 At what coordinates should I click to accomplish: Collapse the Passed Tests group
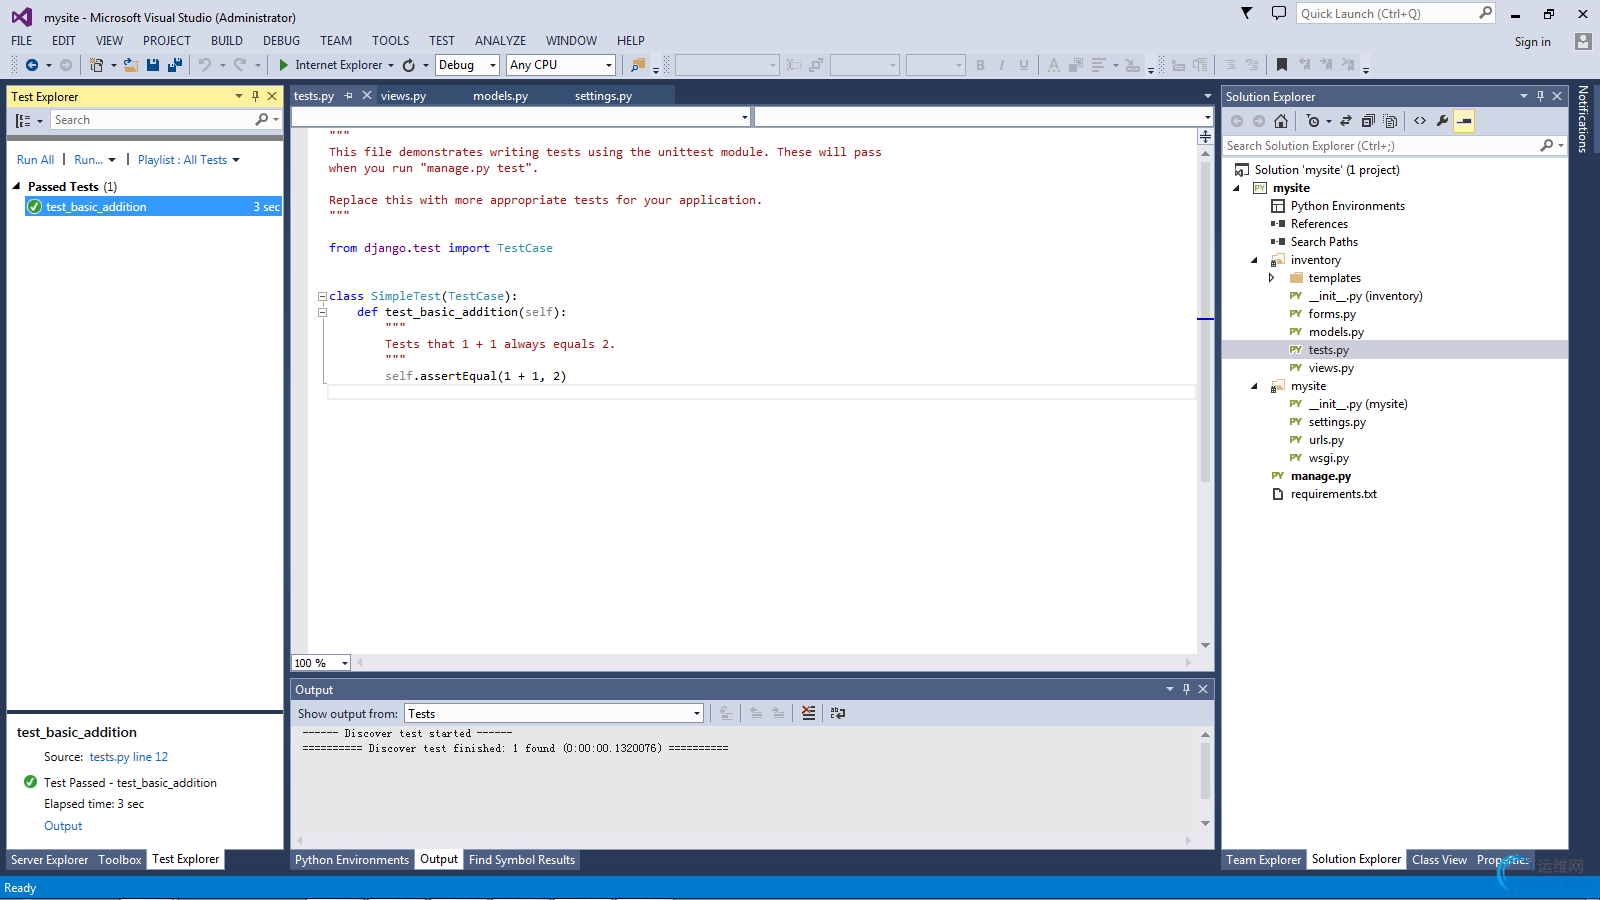16,186
